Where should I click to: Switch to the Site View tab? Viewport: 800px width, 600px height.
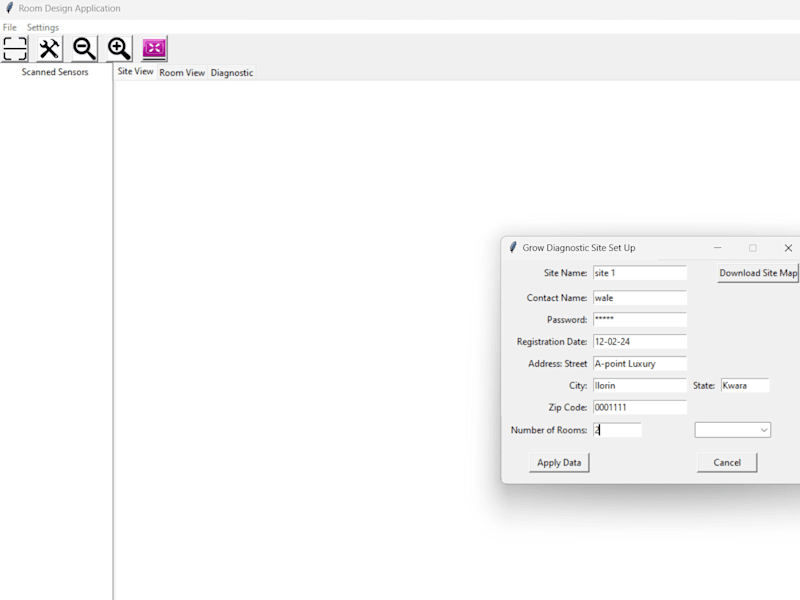coord(135,72)
